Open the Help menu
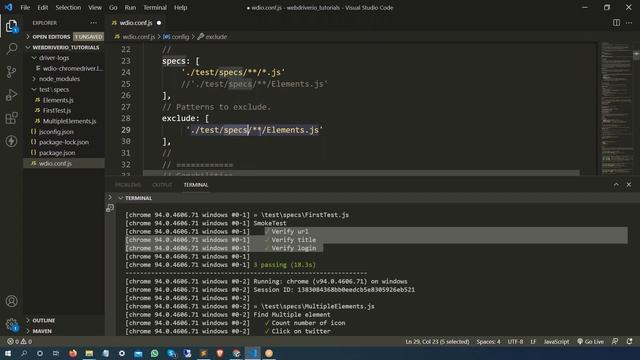The width and height of the screenshot is (640, 360). coord(180,7)
